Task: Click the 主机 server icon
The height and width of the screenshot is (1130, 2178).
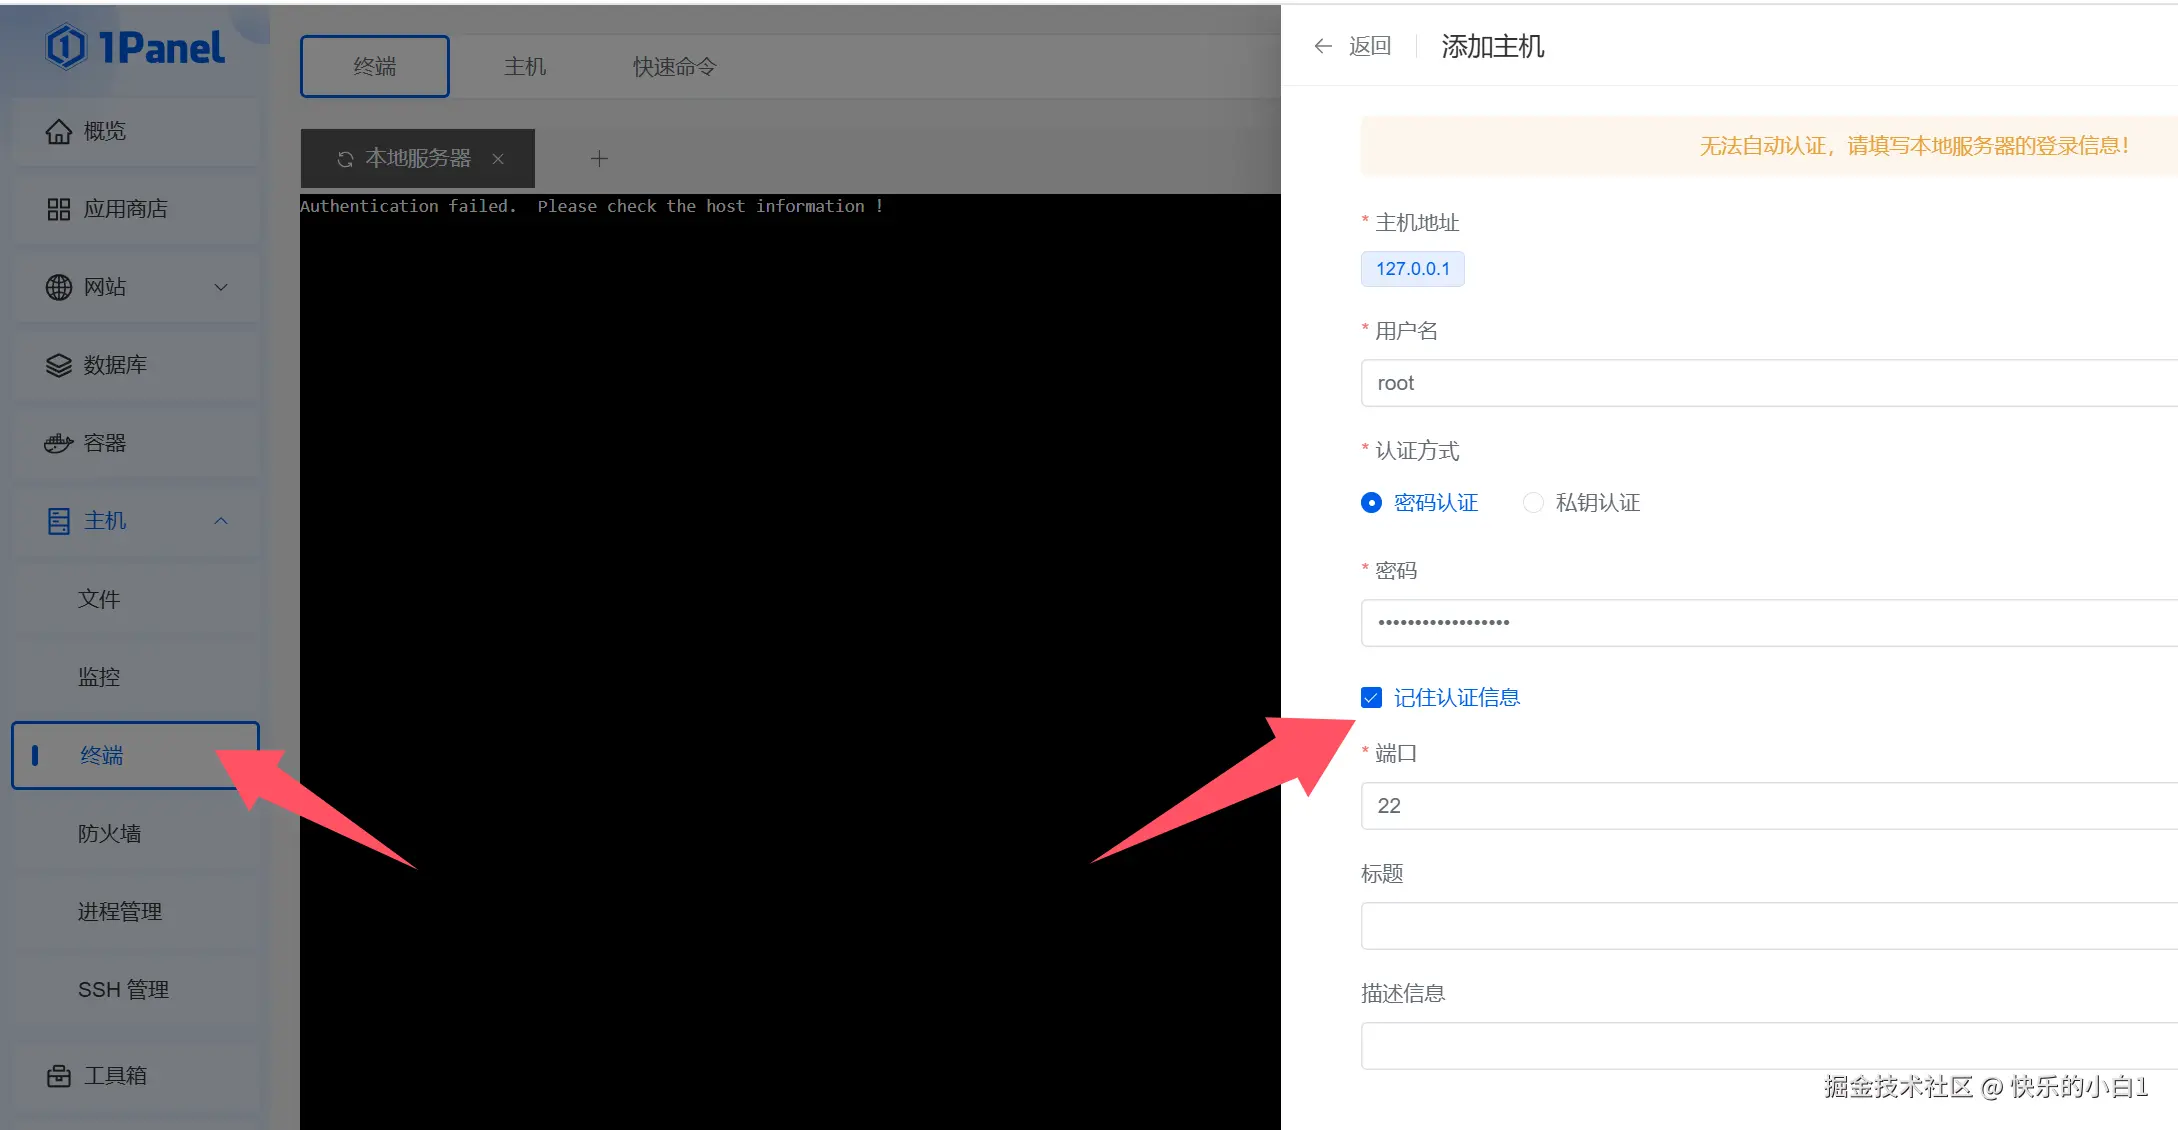Action: click(59, 521)
